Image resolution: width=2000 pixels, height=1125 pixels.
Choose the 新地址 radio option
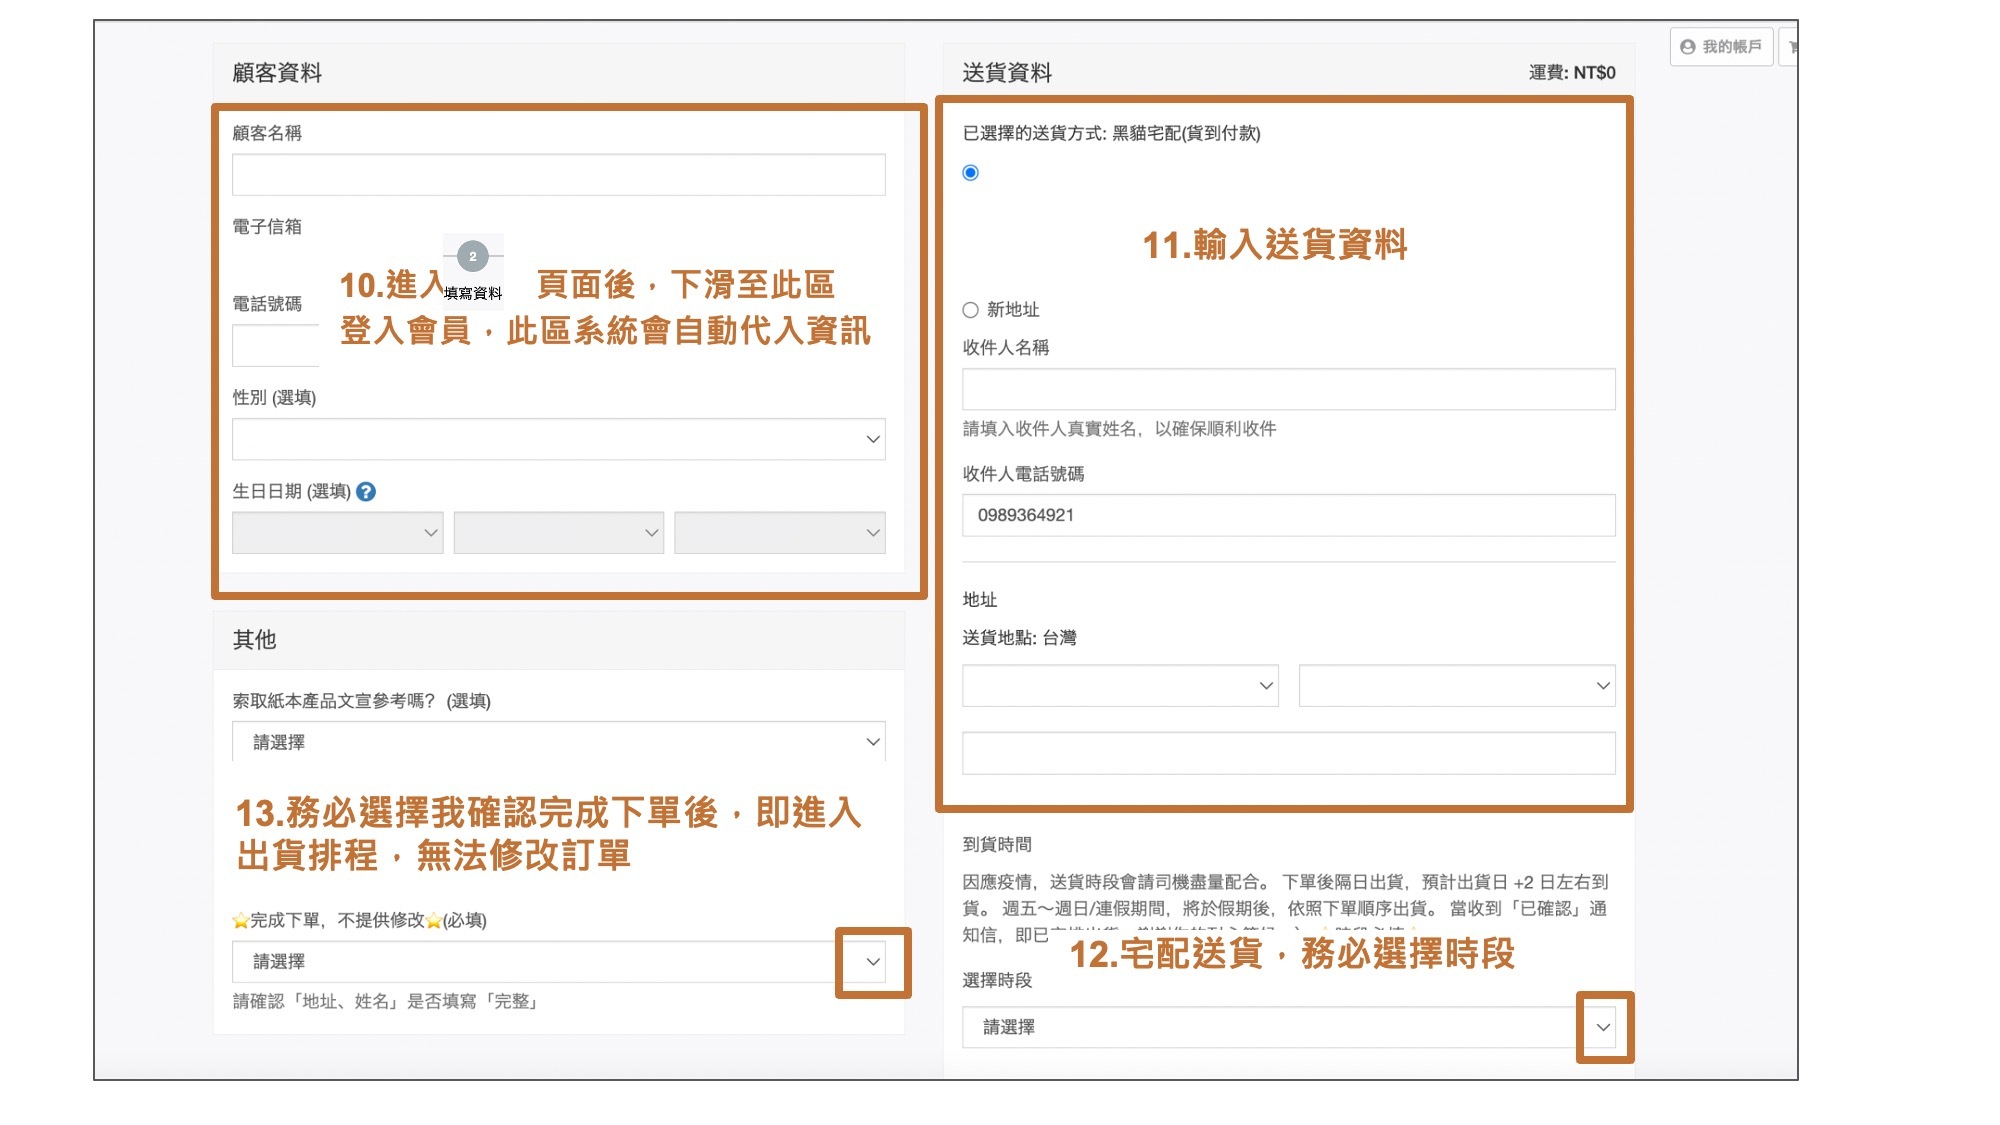(970, 310)
